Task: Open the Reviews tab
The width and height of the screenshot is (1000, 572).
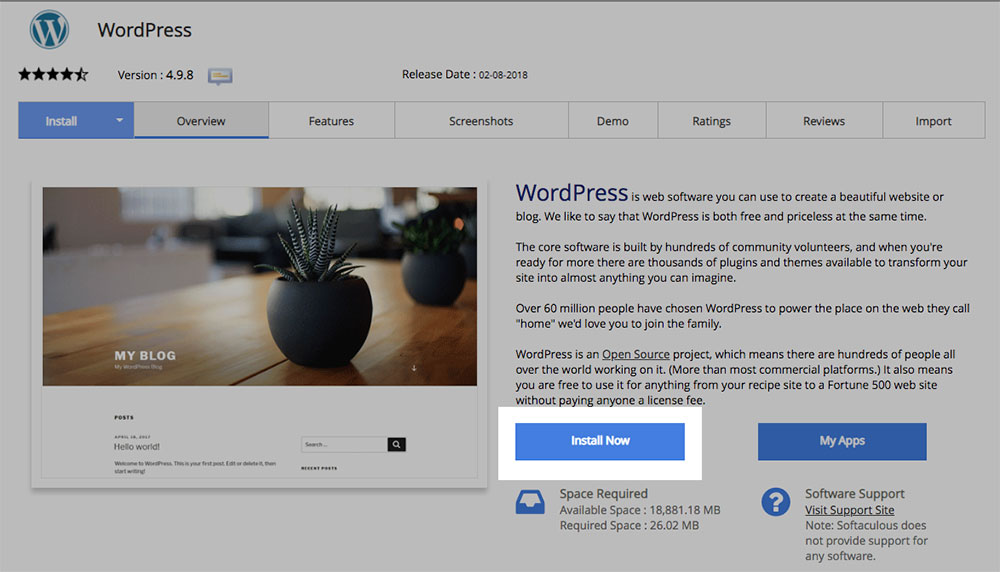Action: click(824, 121)
